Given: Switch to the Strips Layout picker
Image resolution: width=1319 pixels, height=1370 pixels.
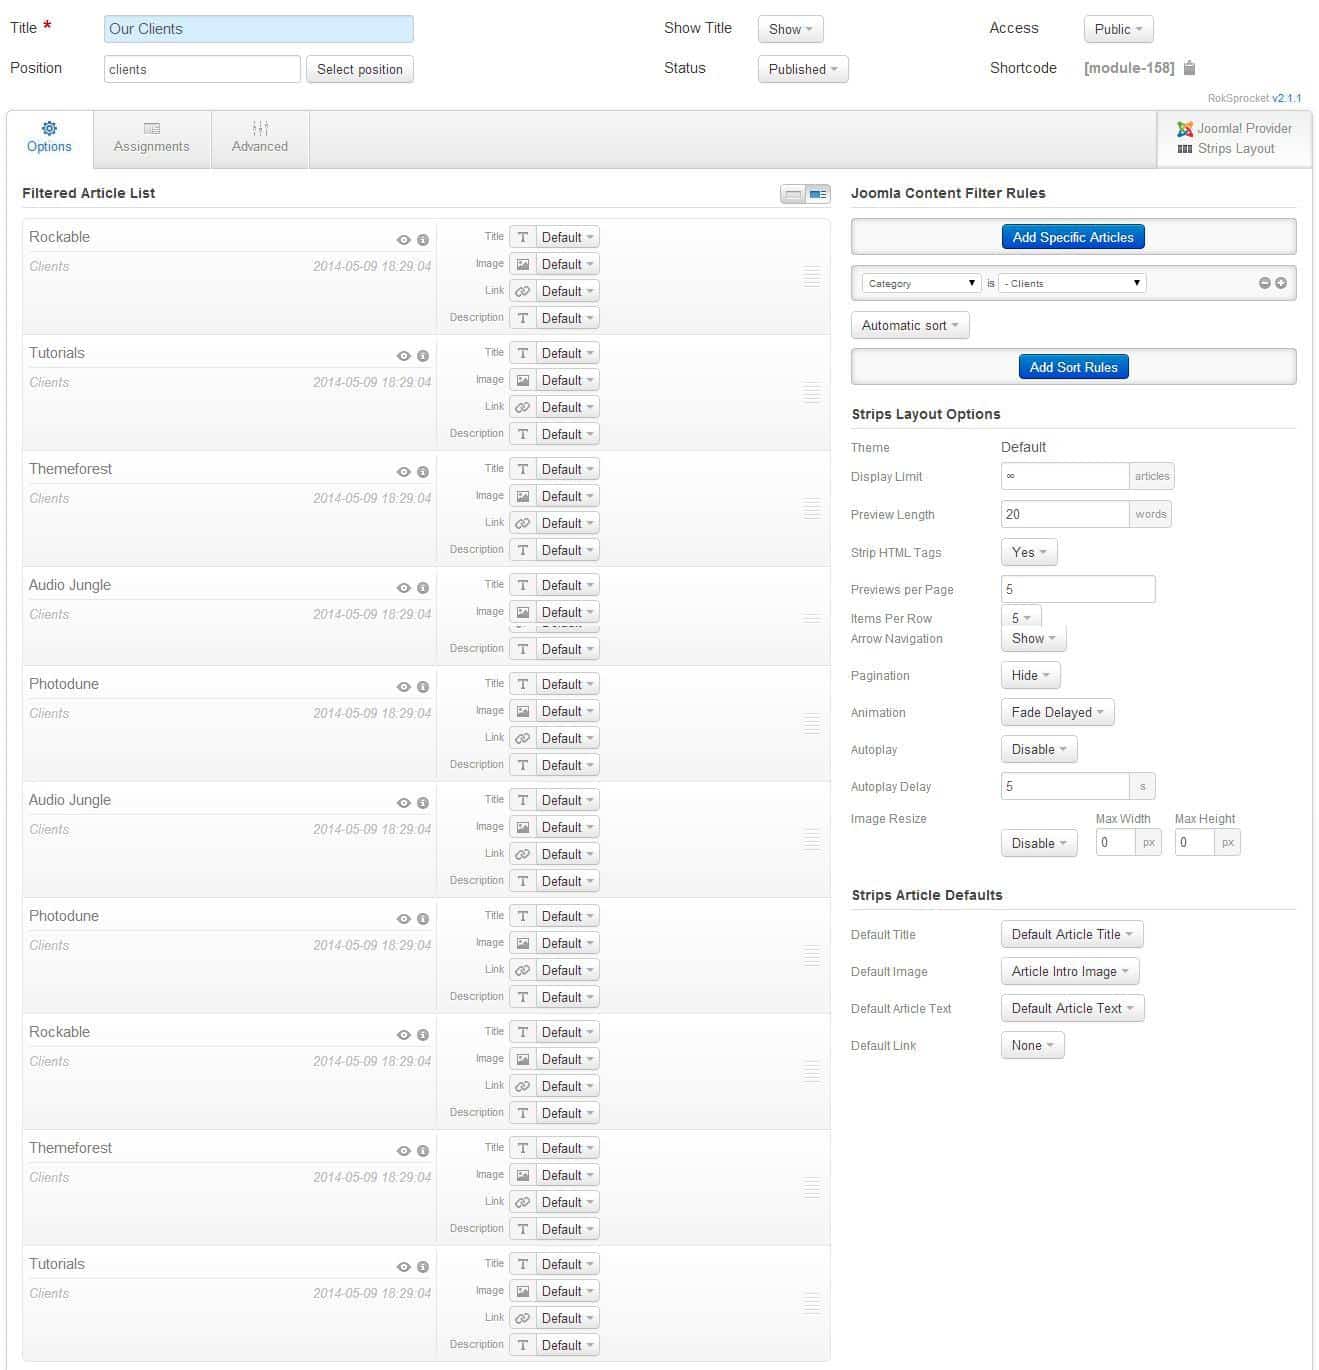Looking at the screenshot, I should click(1235, 148).
